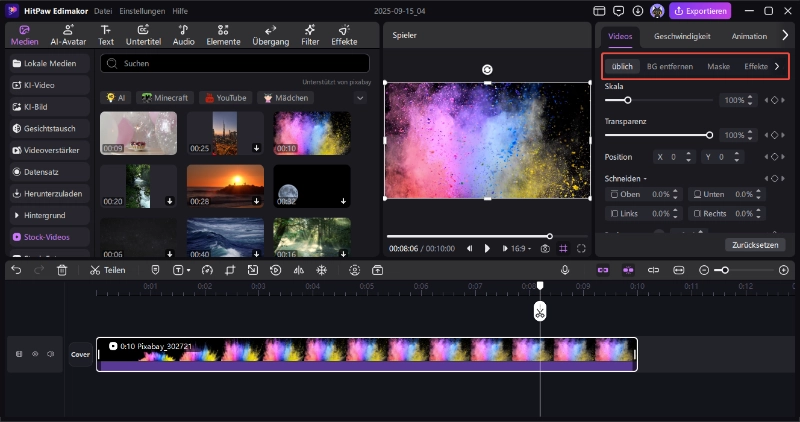
Task: Enter fullscreen player mode
Action: click(x=581, y=249)
